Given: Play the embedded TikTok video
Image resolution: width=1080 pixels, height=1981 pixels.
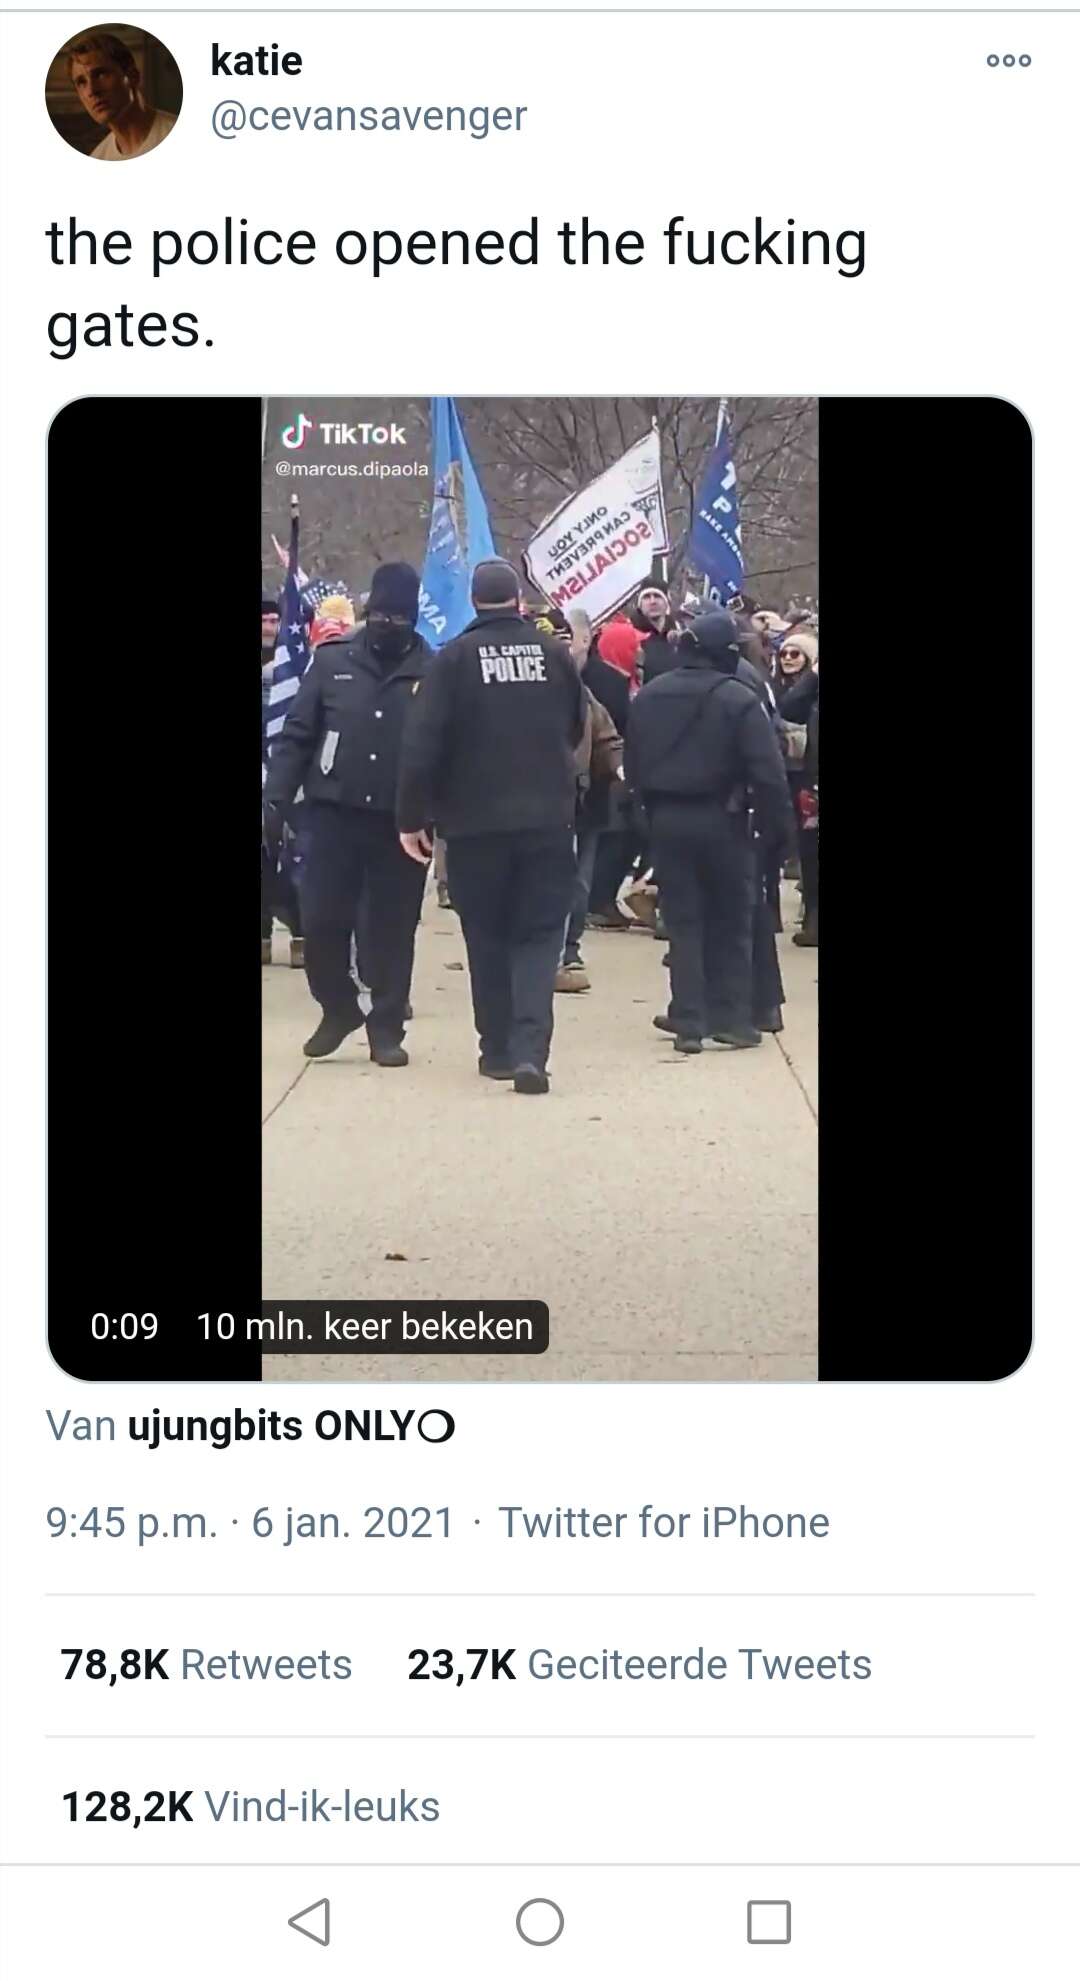Looking at the screenshot, I should [x=540, y=888].
